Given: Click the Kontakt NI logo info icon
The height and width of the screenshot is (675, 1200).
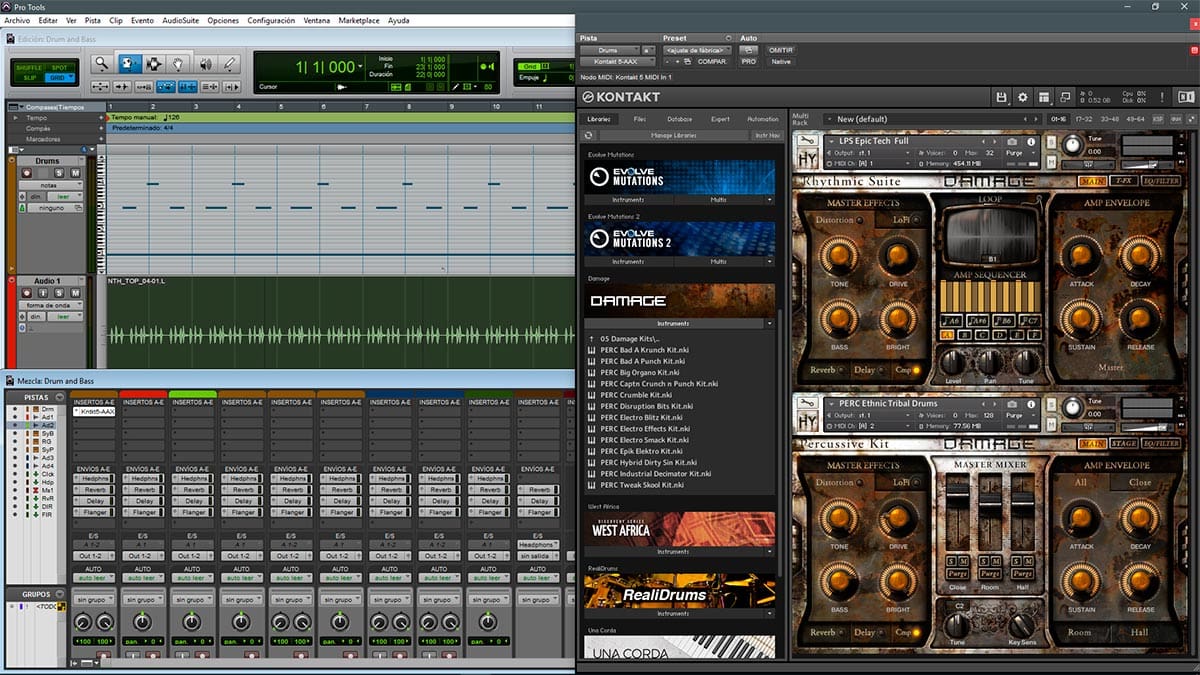Looking at the screenshot, I should point(1184,97).
